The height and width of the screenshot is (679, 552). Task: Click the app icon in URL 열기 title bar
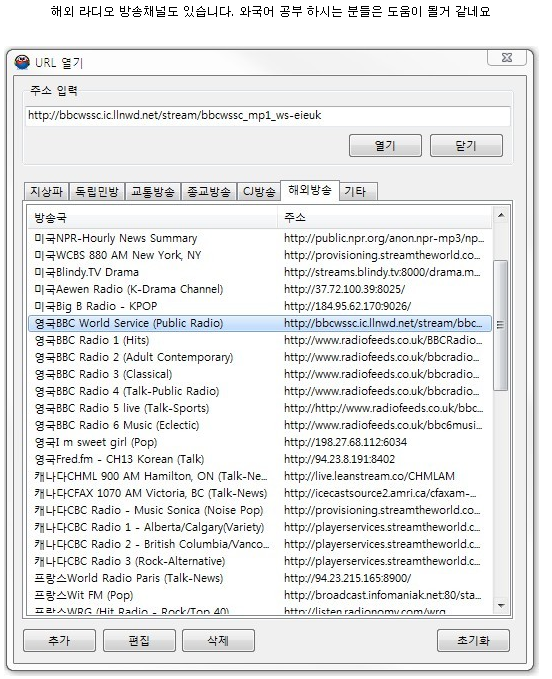pos(22,62)
